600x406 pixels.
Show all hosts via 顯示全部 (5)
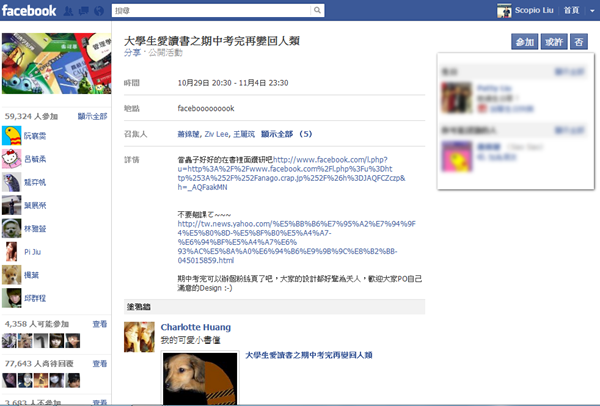coord(287,134)
